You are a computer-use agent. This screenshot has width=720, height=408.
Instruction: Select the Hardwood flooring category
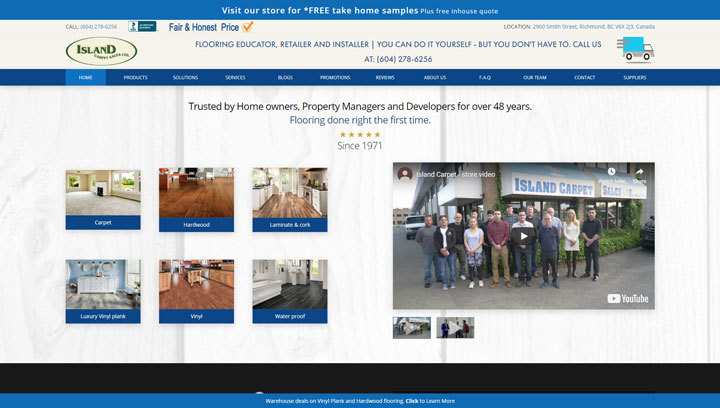pyautogui.click(x=196, y=199)
